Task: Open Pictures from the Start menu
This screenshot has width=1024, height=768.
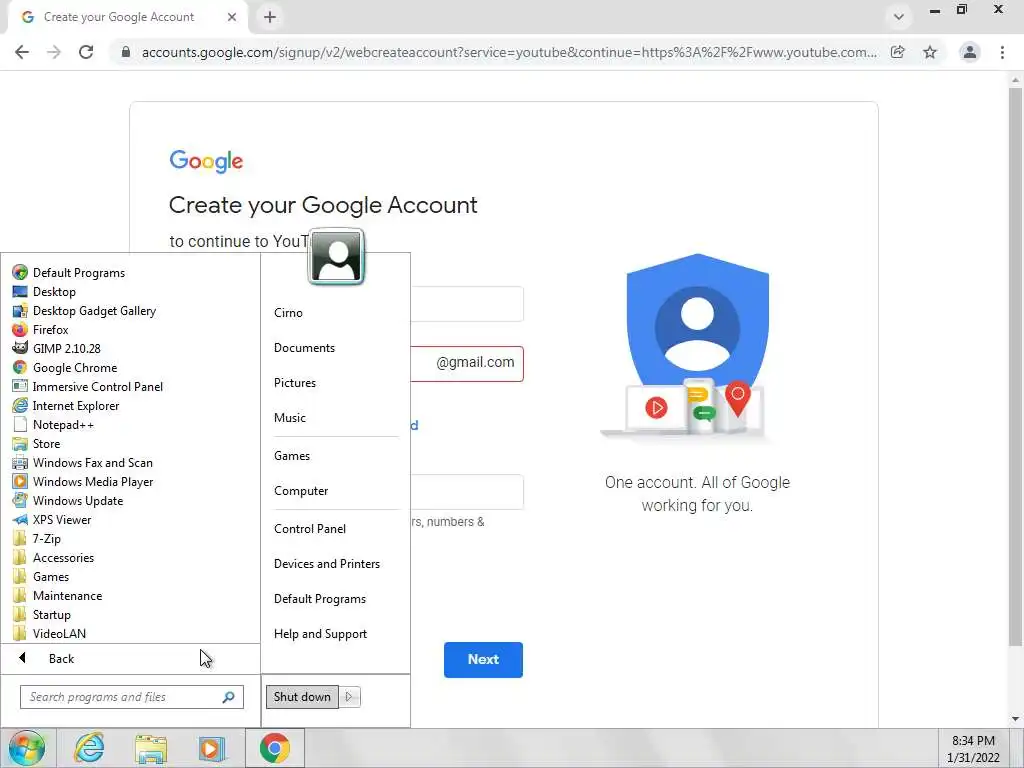Action: (295, 382)
